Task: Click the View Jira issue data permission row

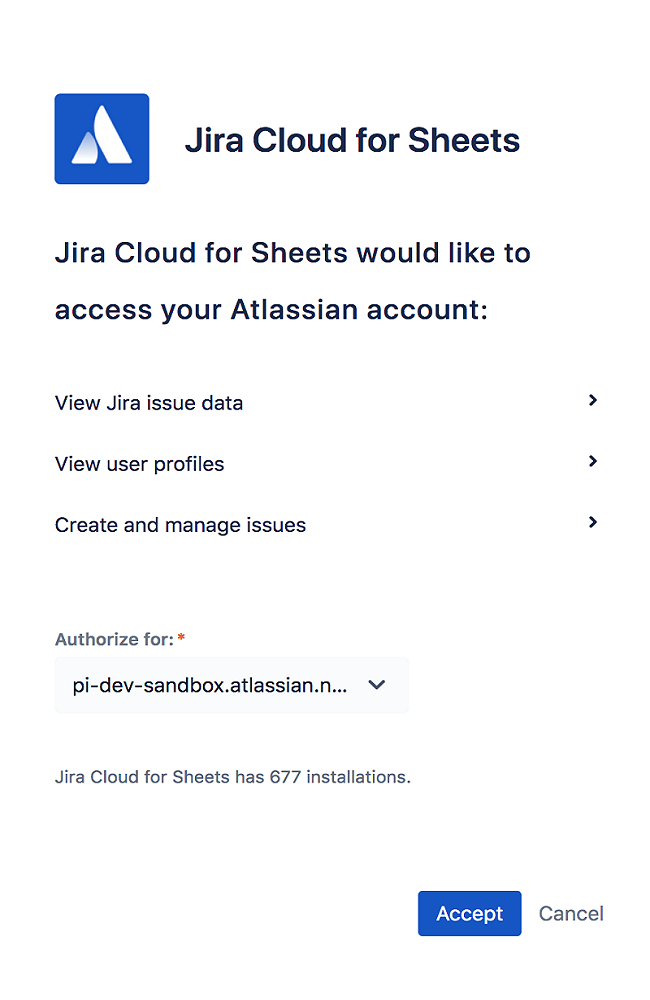Action: pyautogui.click(x=148, y=402)
